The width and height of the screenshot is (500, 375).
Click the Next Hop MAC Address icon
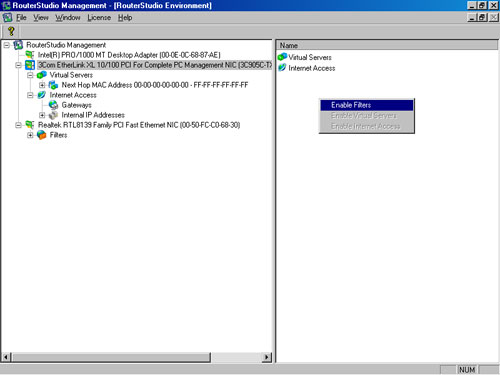click(53, 85)
